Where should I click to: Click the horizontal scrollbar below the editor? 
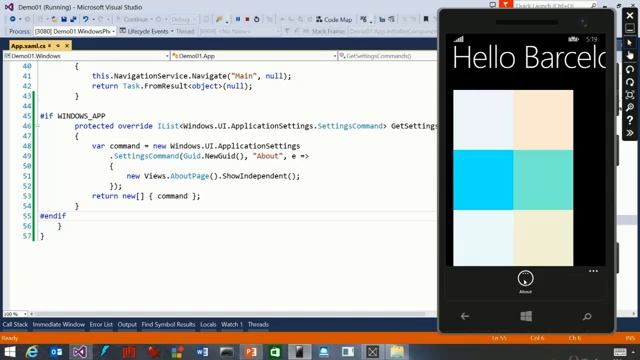(x=229, y=314)
